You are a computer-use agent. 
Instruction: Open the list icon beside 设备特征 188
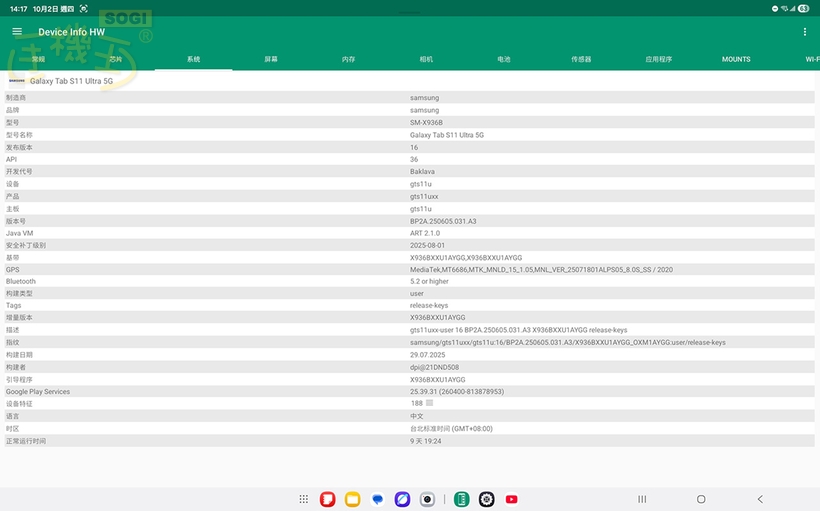coord(429,404)
